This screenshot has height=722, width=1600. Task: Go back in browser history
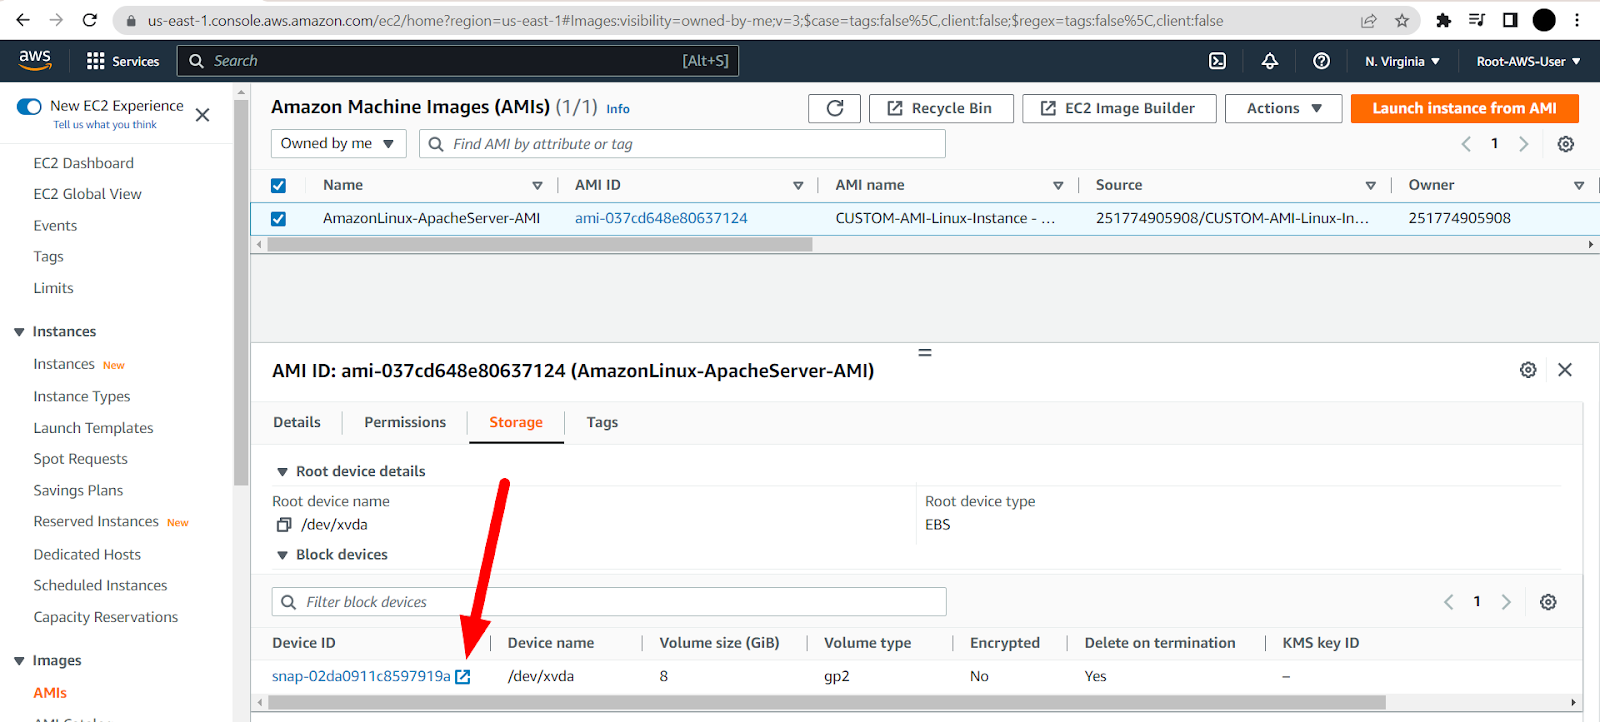(22, 20)
